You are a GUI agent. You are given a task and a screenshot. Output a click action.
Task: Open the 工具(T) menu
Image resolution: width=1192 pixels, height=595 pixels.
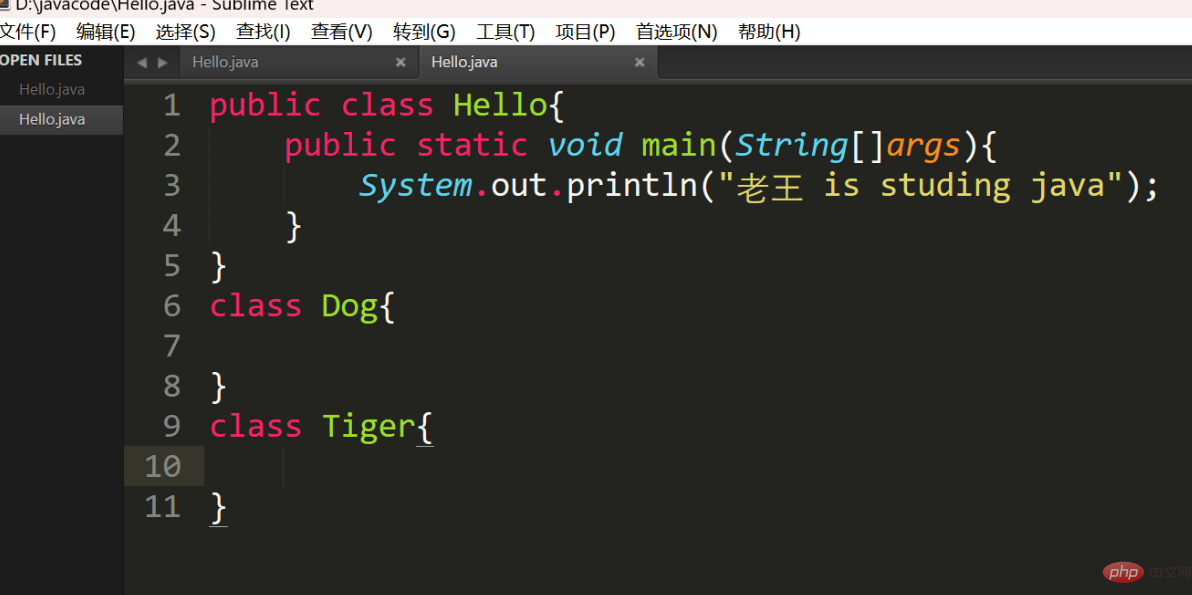click(506, 32)
